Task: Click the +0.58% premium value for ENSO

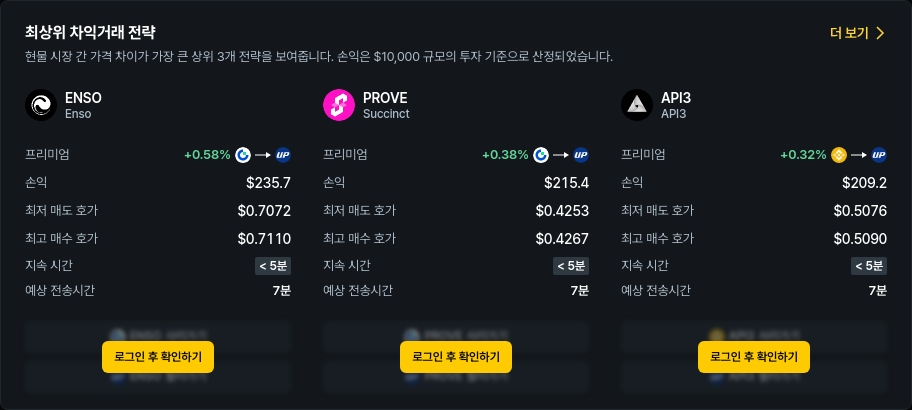Action: 207,155
